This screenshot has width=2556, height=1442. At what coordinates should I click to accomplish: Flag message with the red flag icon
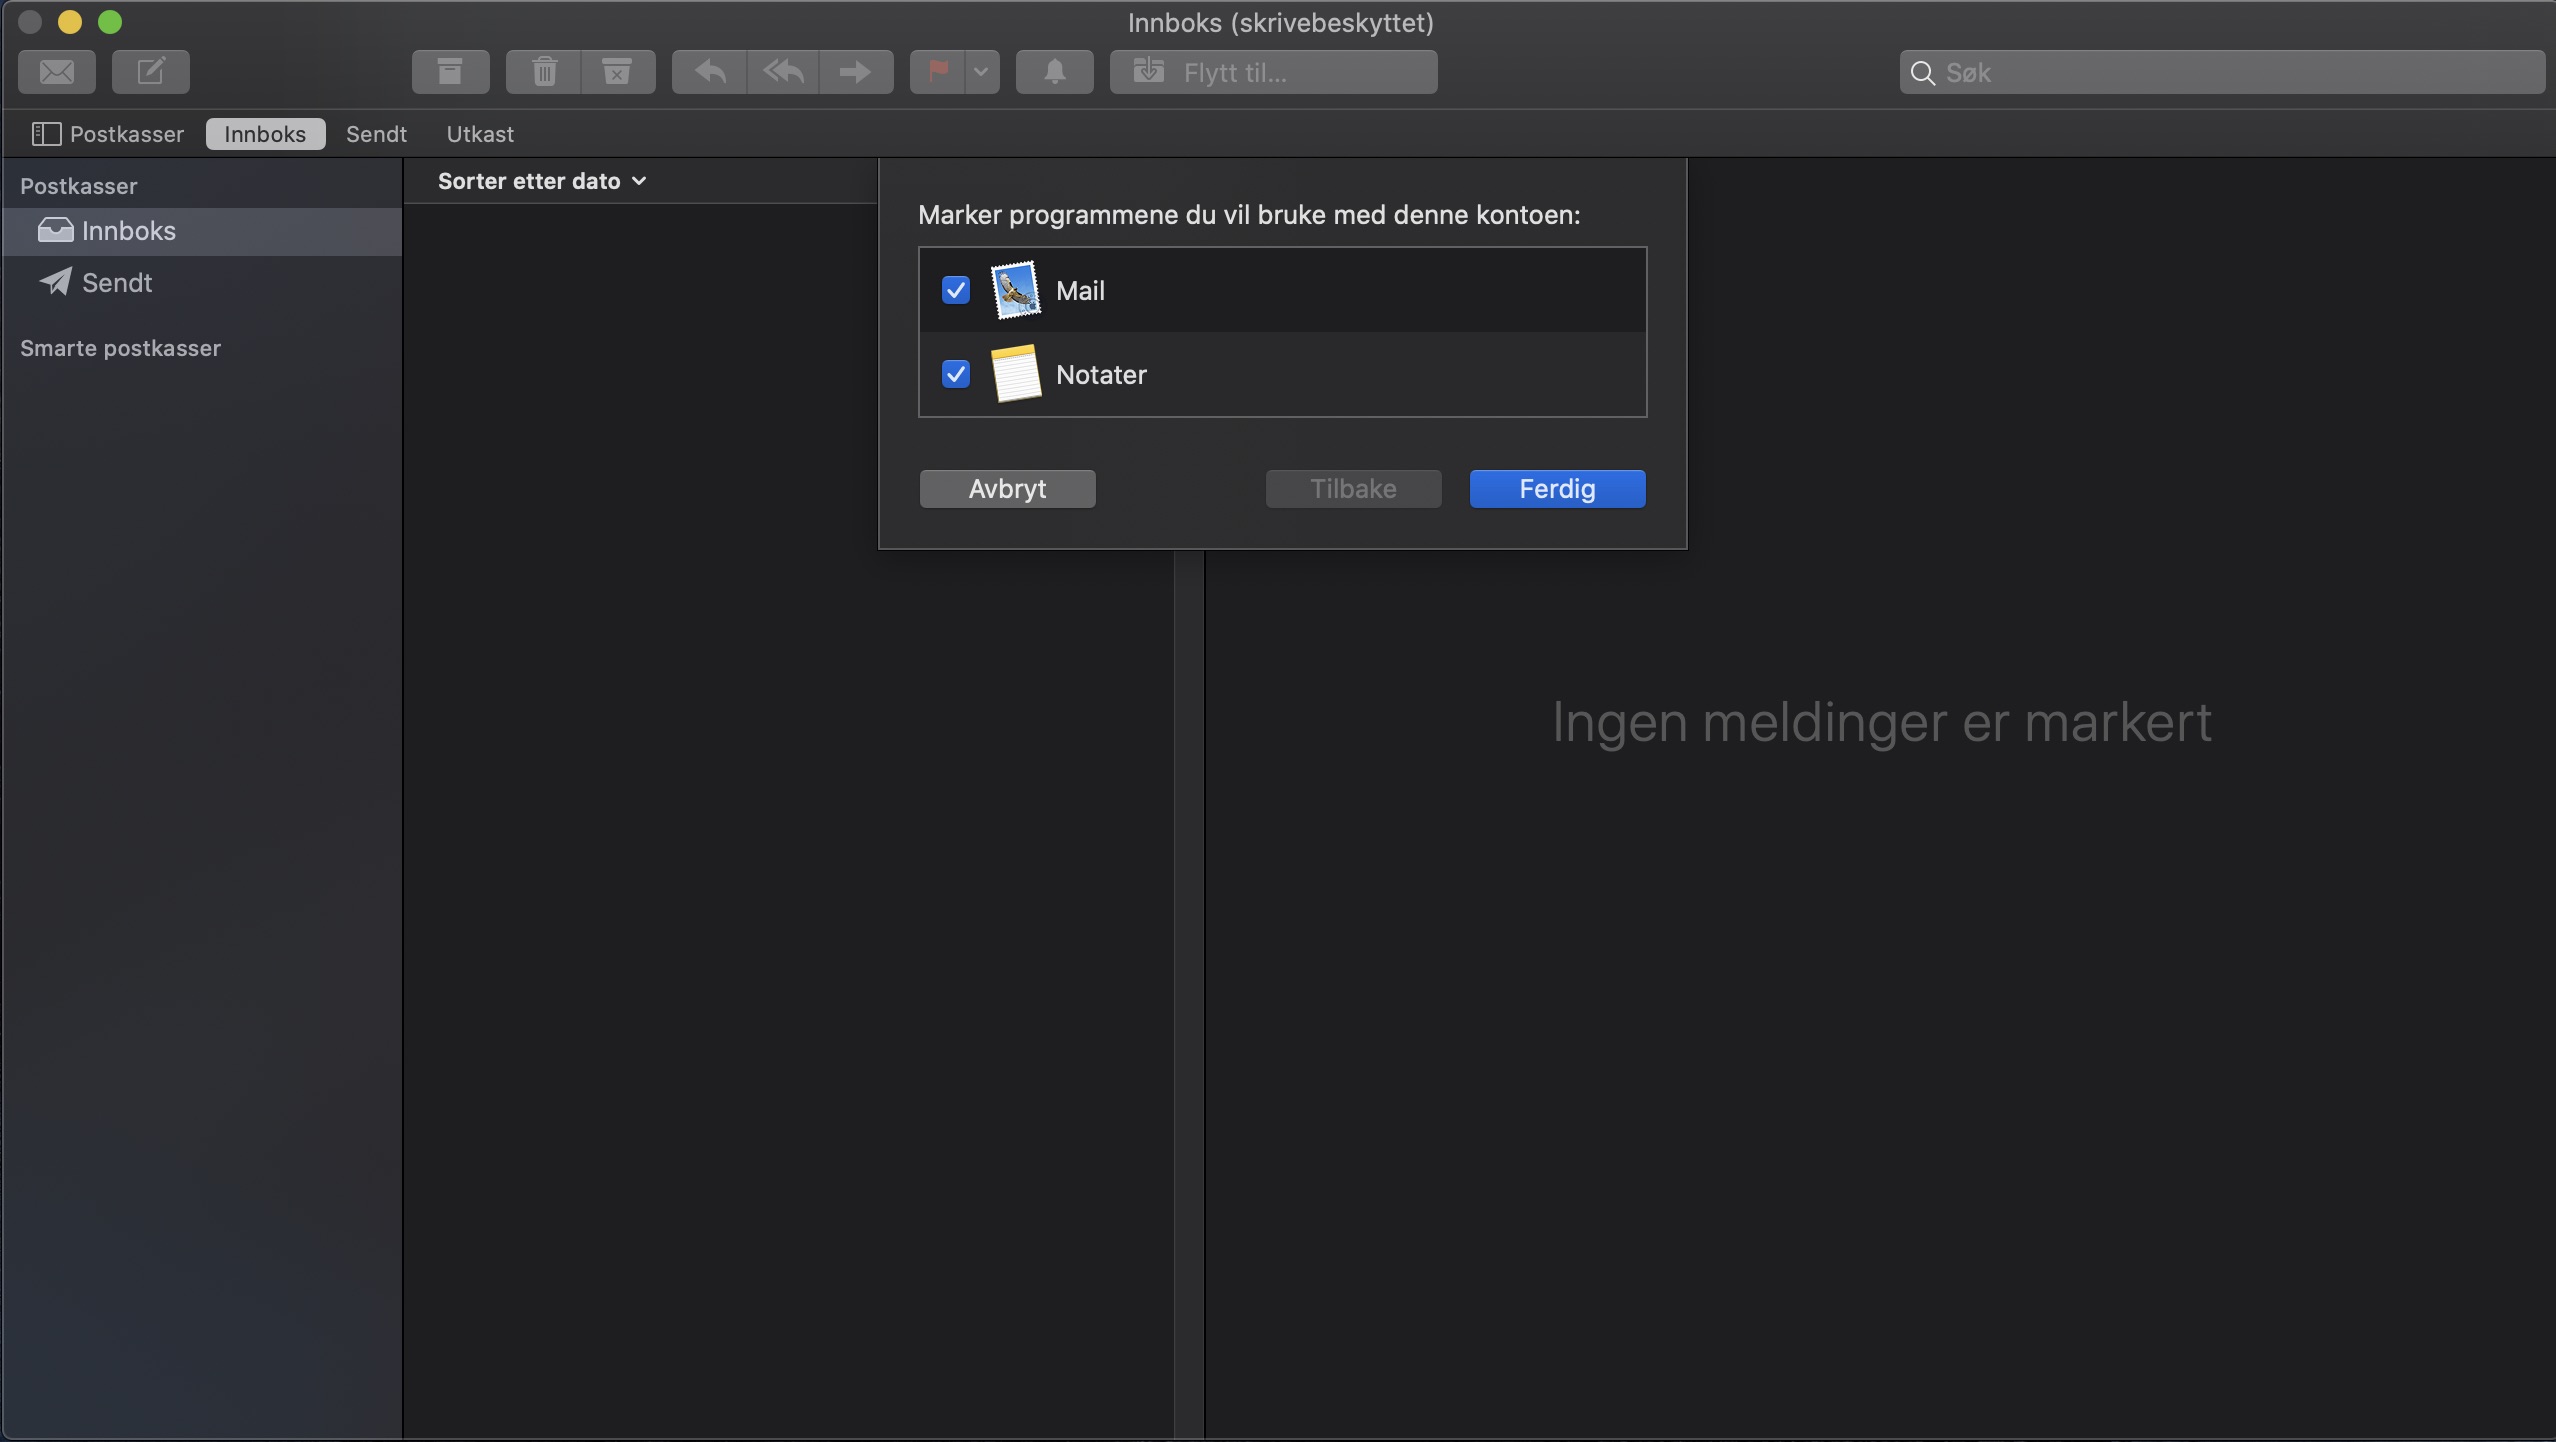pyautogui.click(x=938, y=72)
